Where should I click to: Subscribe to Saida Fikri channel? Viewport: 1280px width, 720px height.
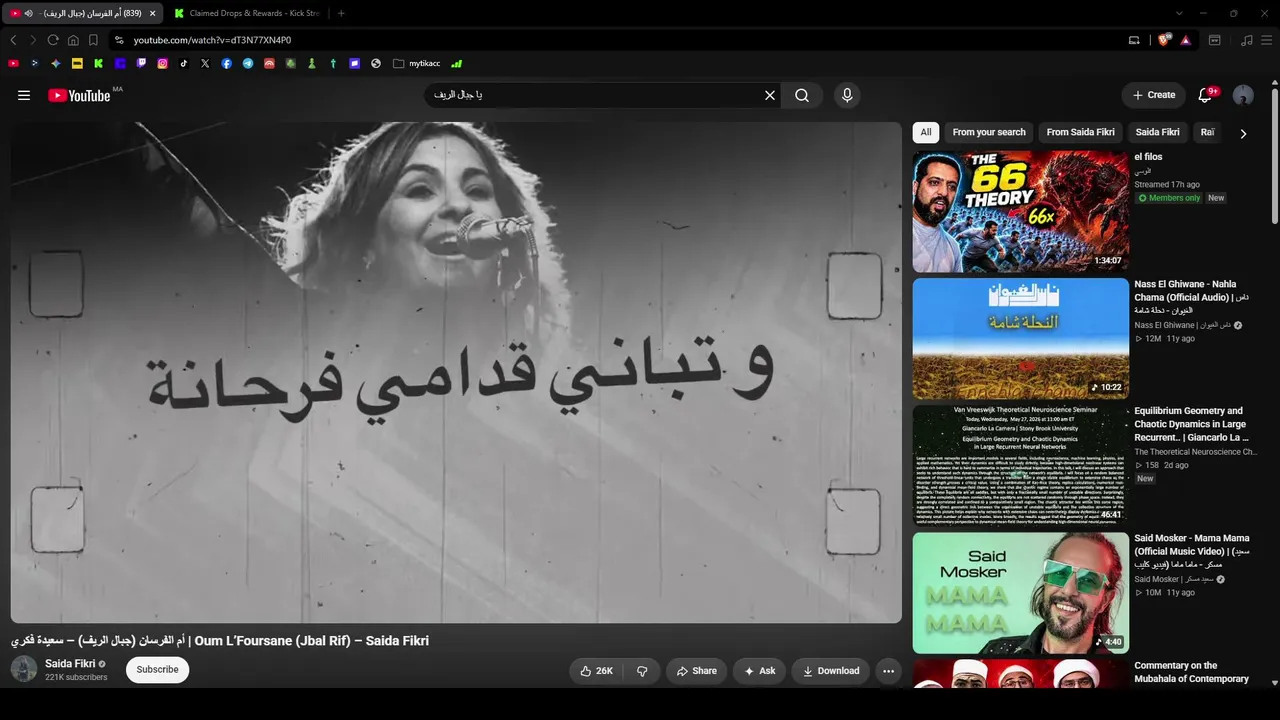coord(158,670)
